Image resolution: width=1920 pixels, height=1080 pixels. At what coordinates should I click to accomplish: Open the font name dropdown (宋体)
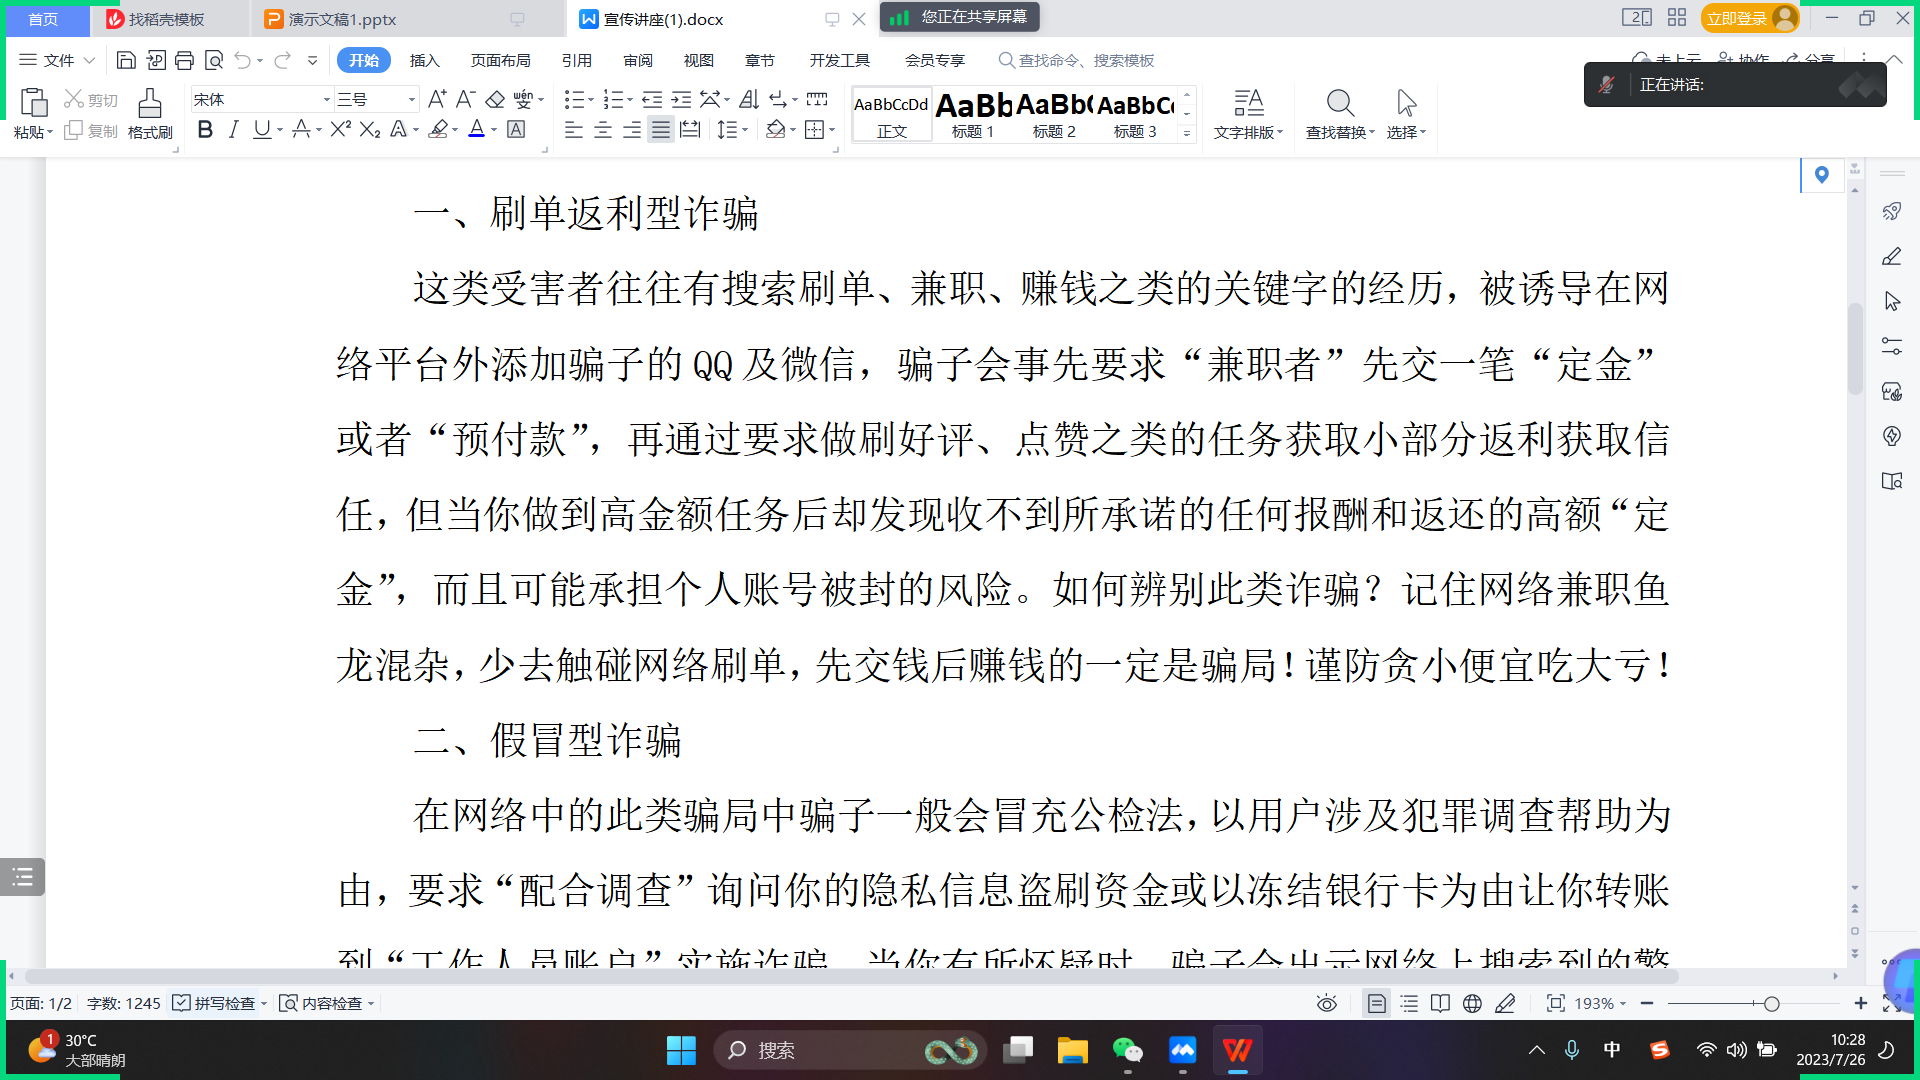[x=326, y=99]
